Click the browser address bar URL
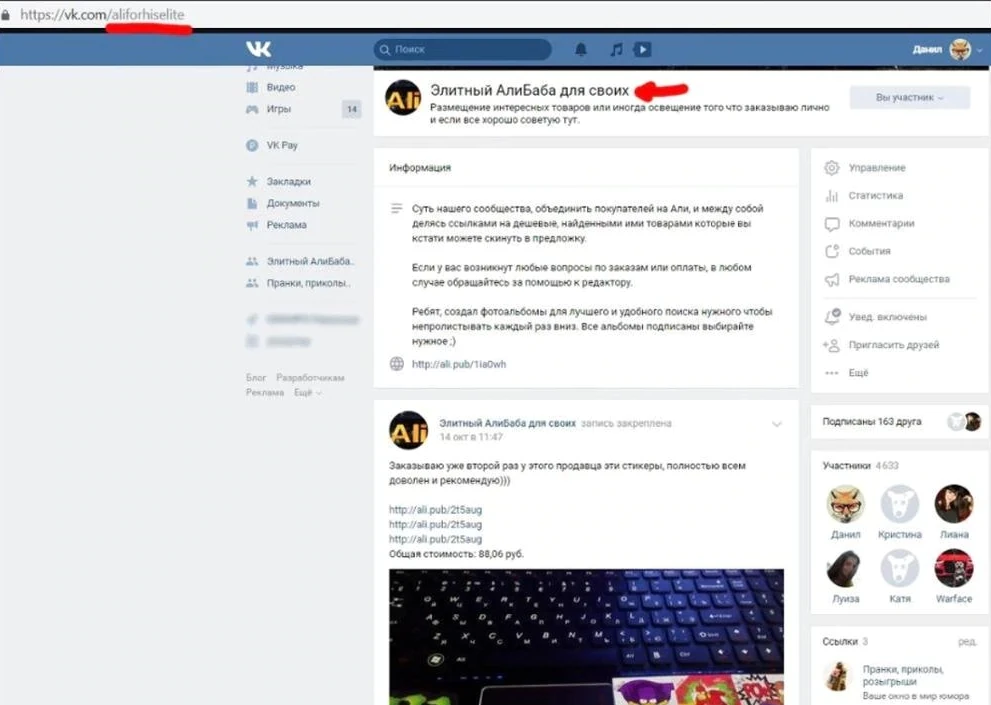Viewport: 991px width, 705px height. tap(102, 15)
